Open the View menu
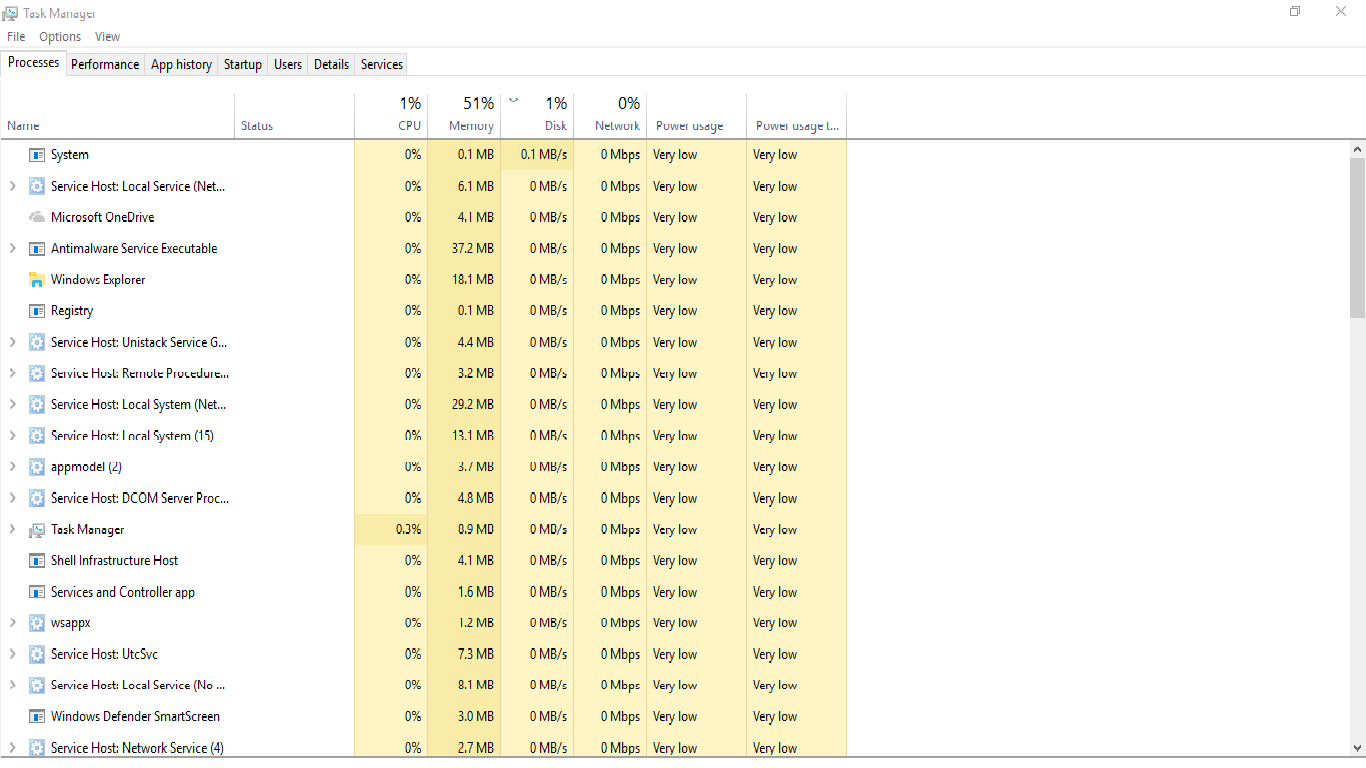 pos(107,37)
